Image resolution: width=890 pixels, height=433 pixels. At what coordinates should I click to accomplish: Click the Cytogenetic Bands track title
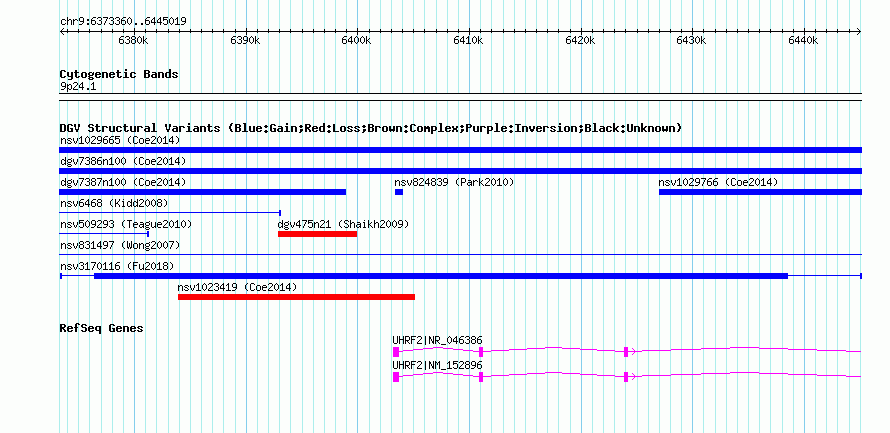(119, 74)
